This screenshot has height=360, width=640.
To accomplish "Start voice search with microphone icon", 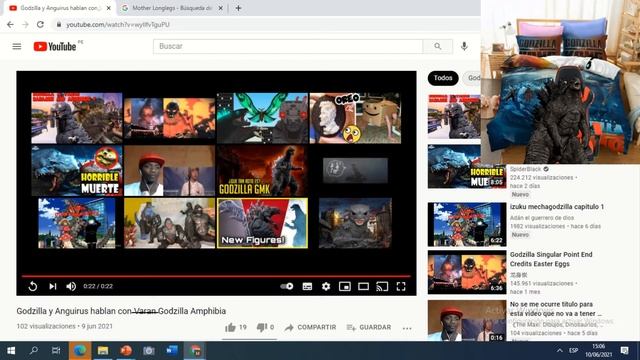I will pyautogui.click(x=464, y=47).
